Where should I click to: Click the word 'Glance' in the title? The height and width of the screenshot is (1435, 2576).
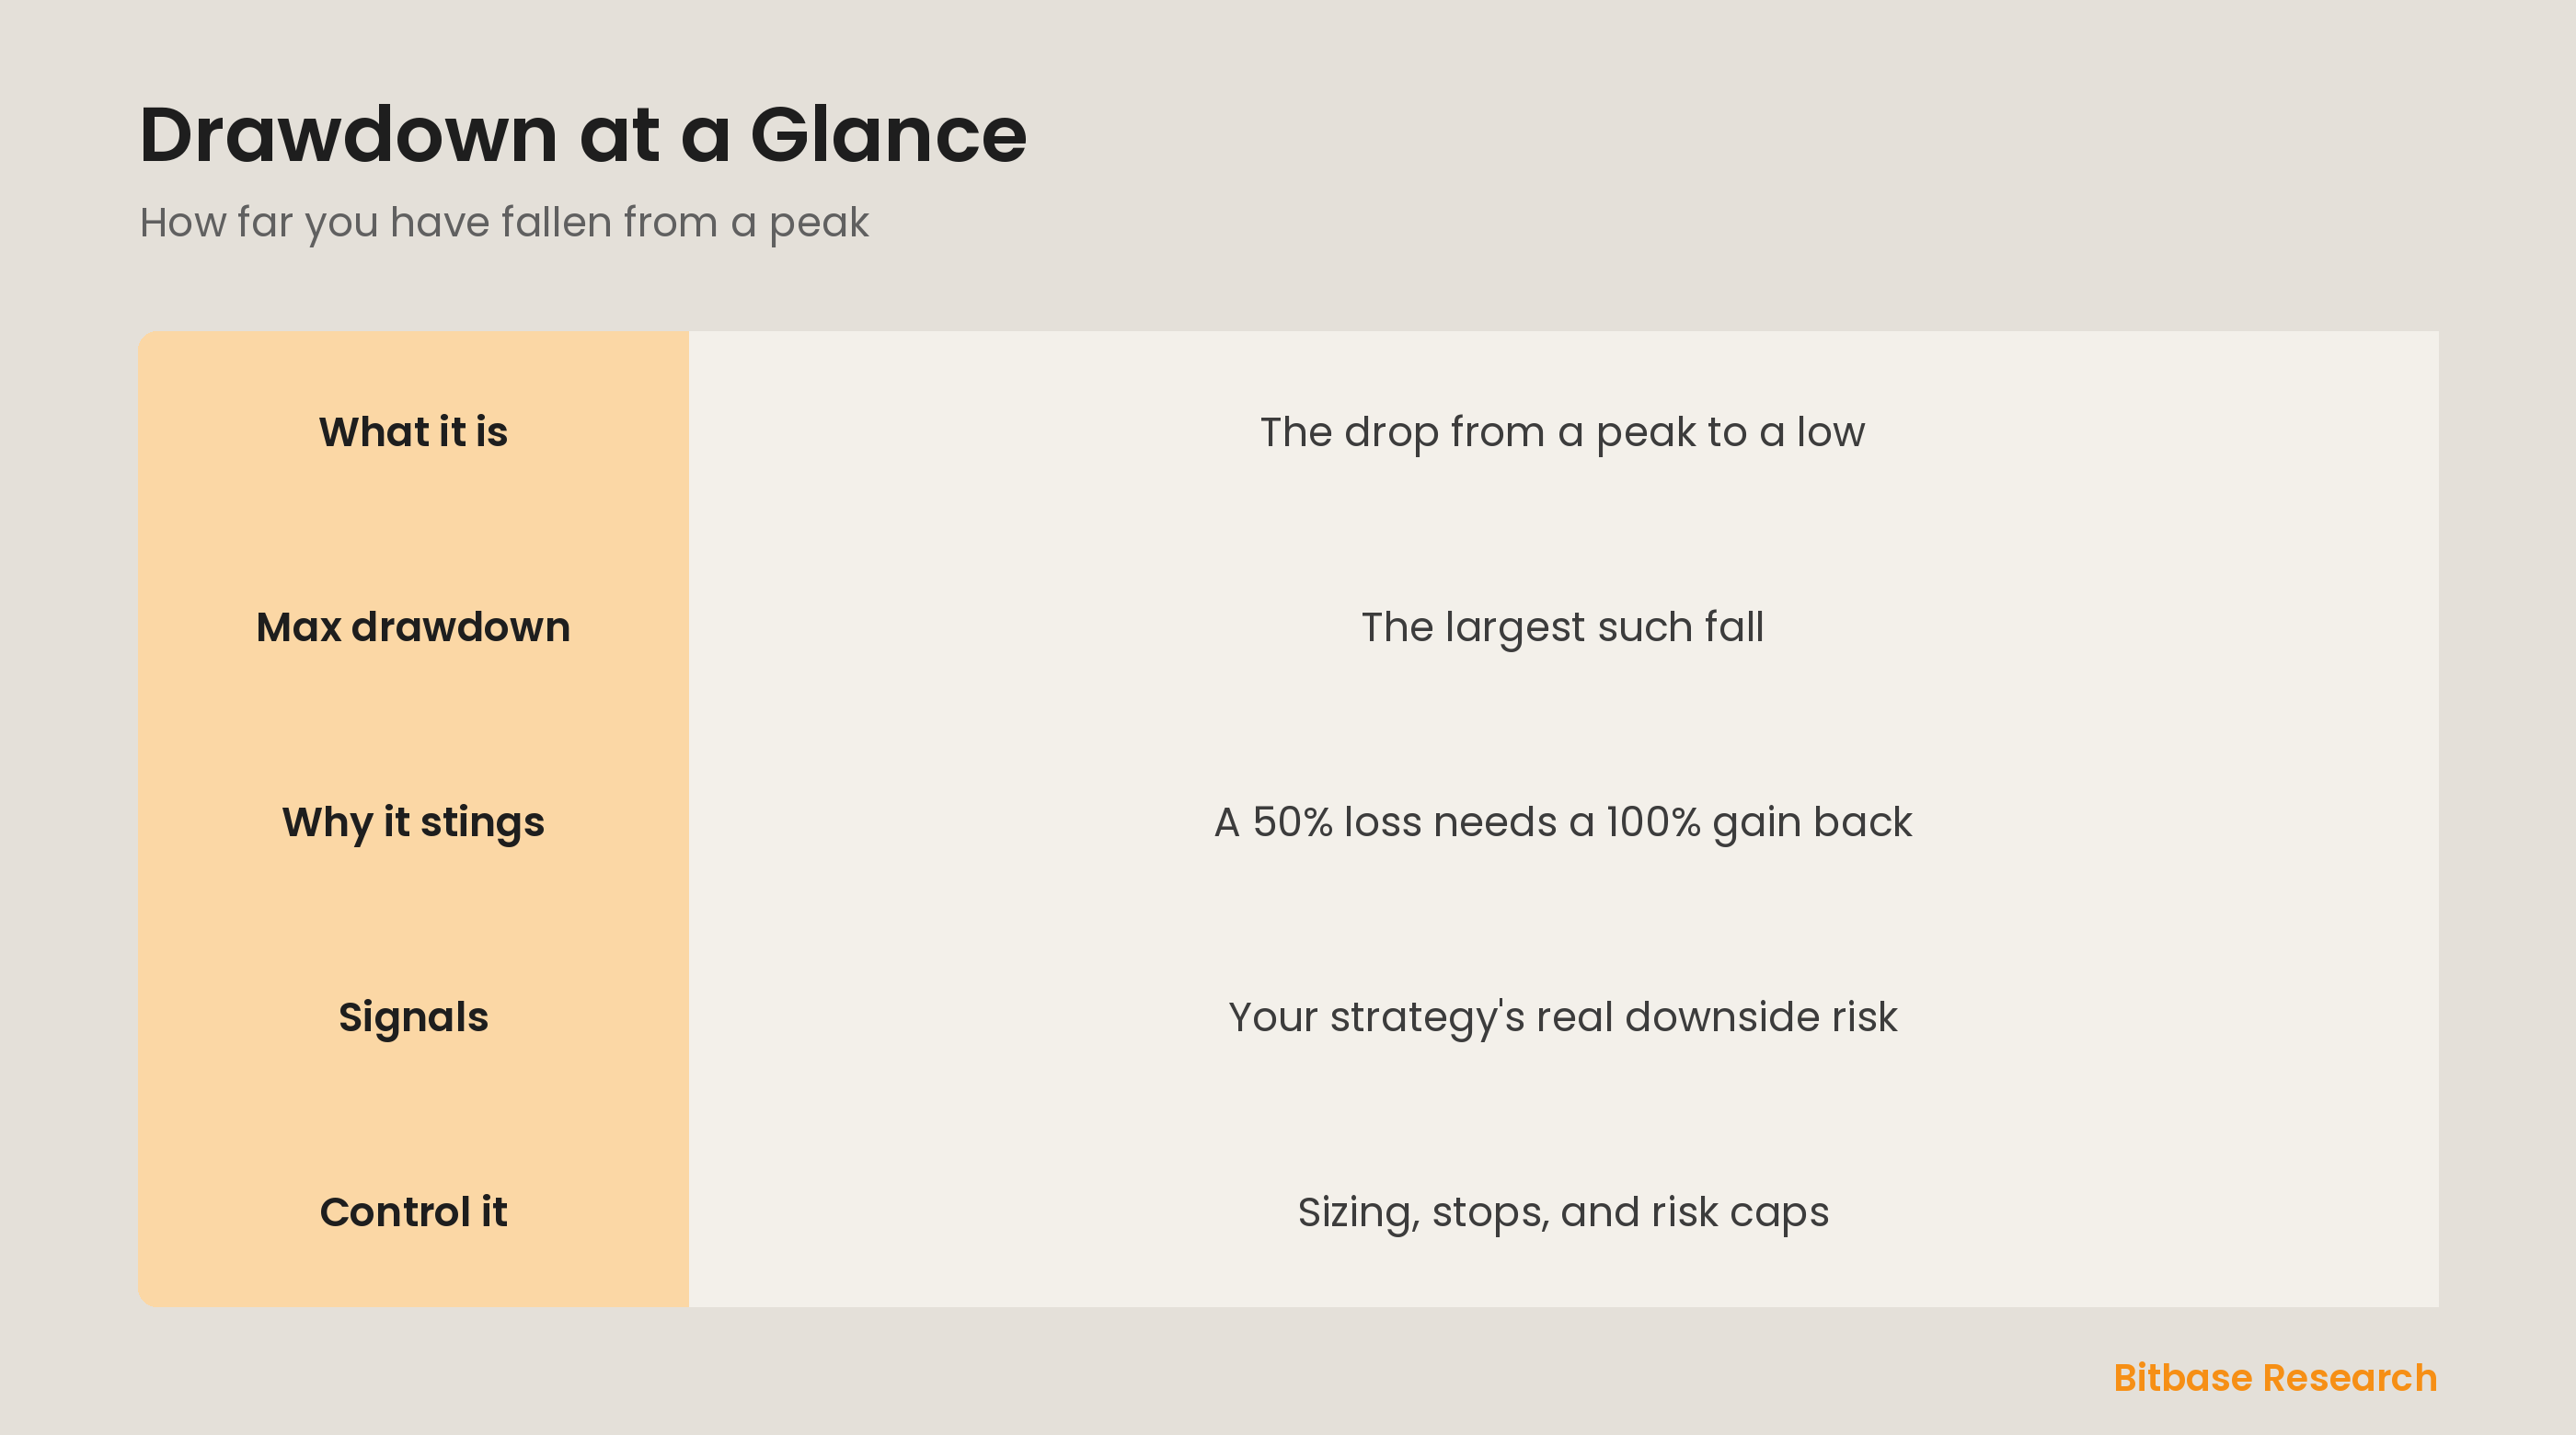pos(888,134)
